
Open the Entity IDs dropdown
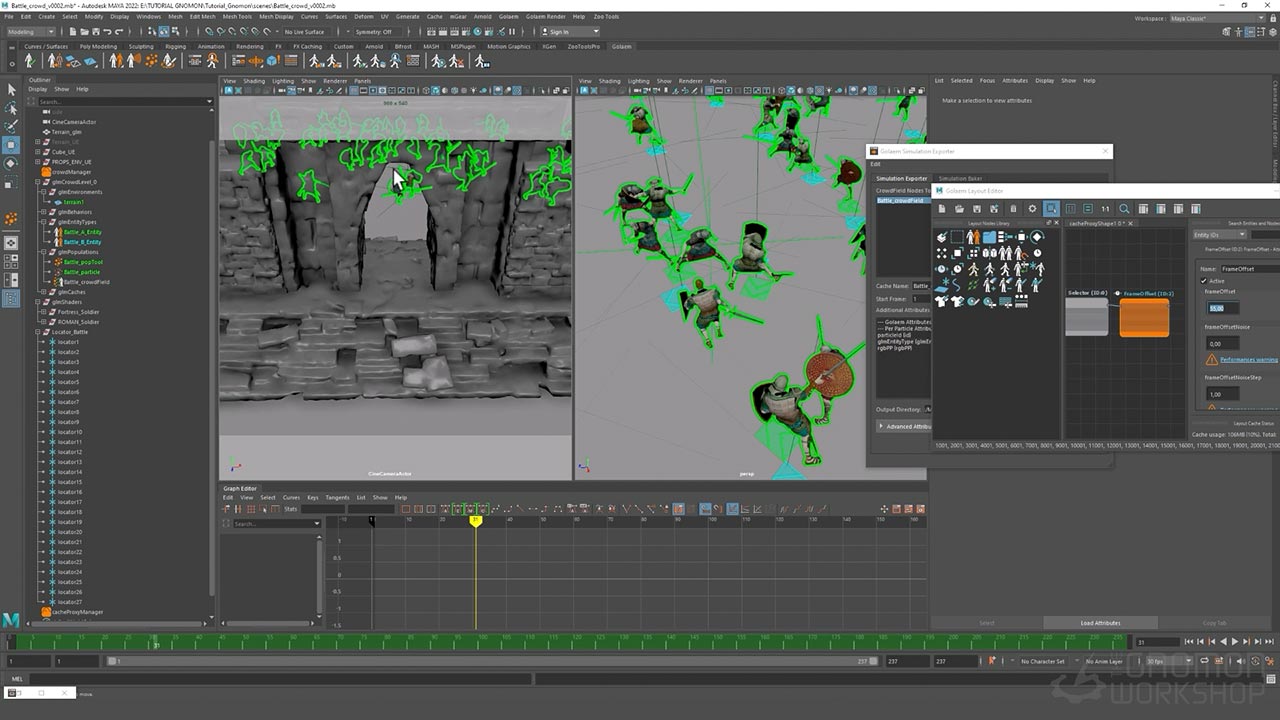(1219, 235)
